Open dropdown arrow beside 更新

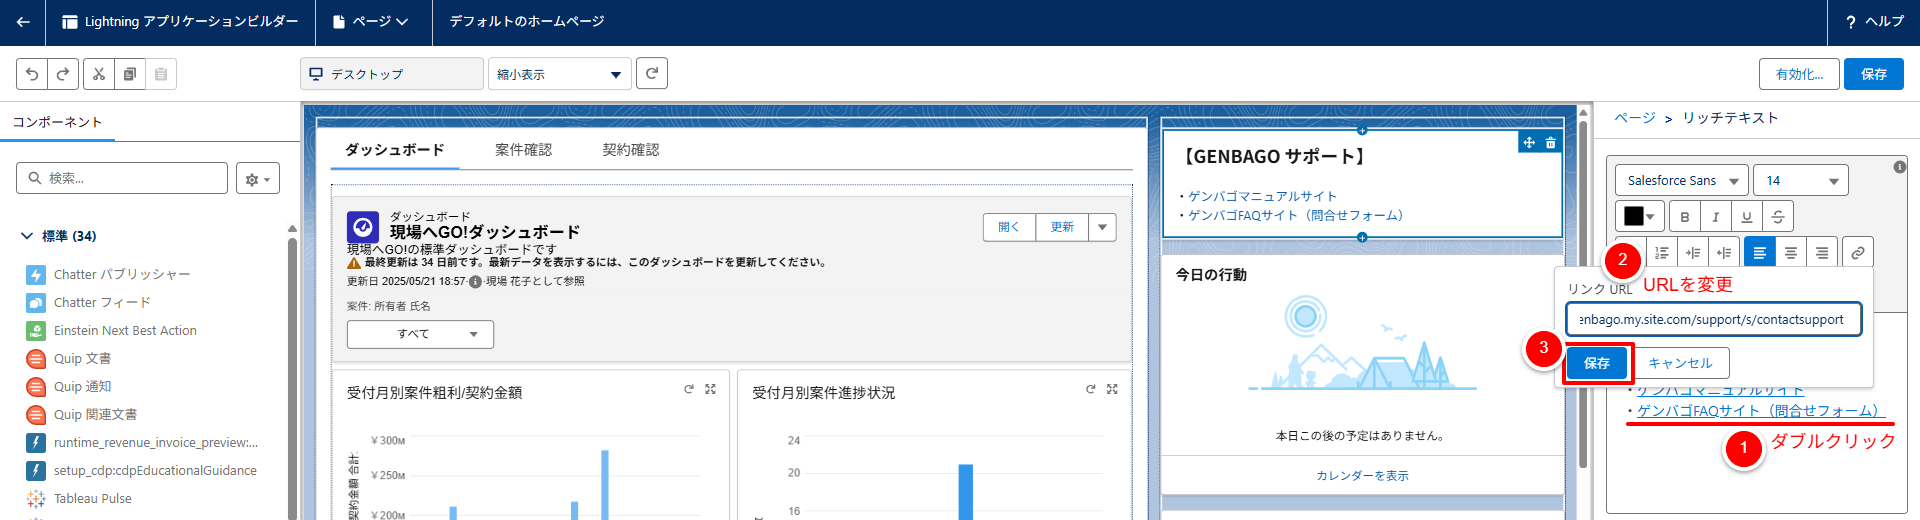tap(1102, 227)
